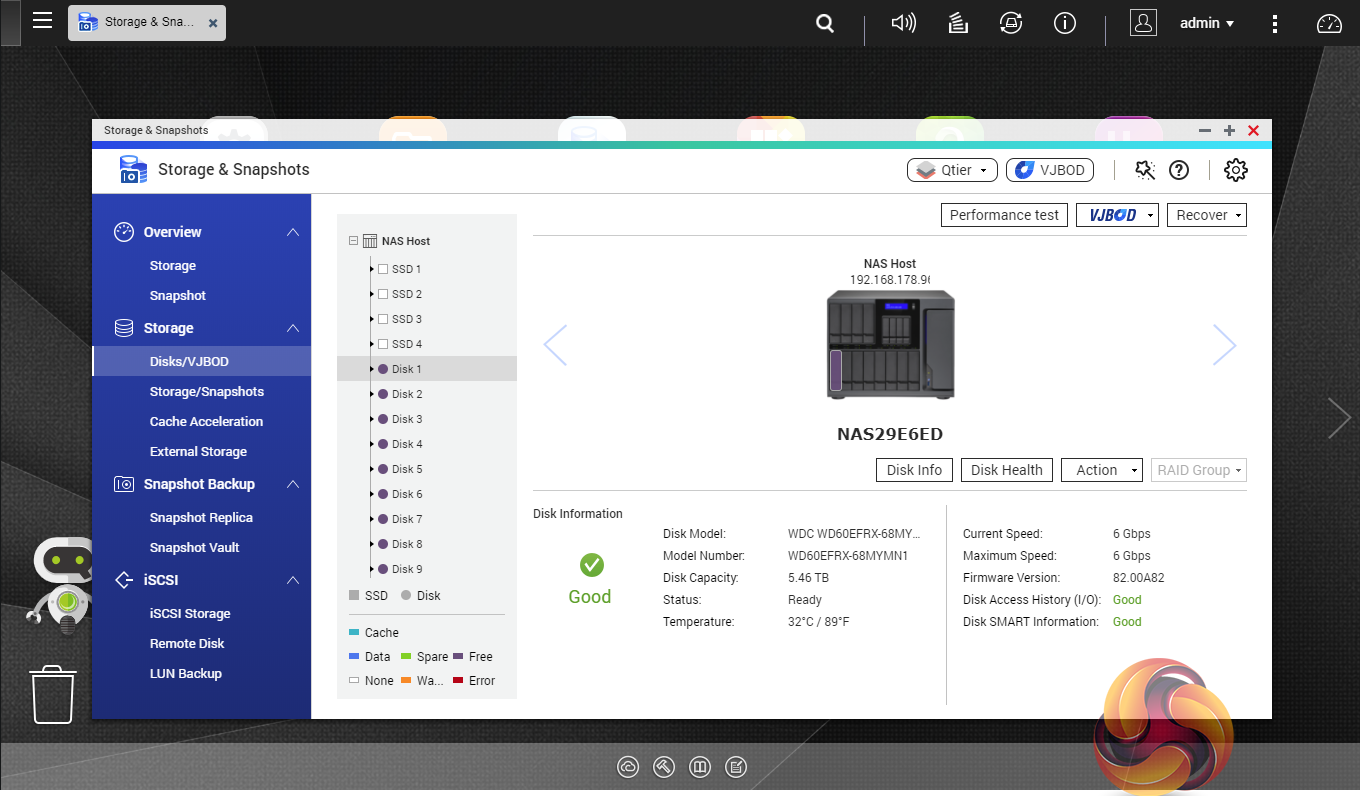
Task: Click the Performance test button
Action: 1004,215
